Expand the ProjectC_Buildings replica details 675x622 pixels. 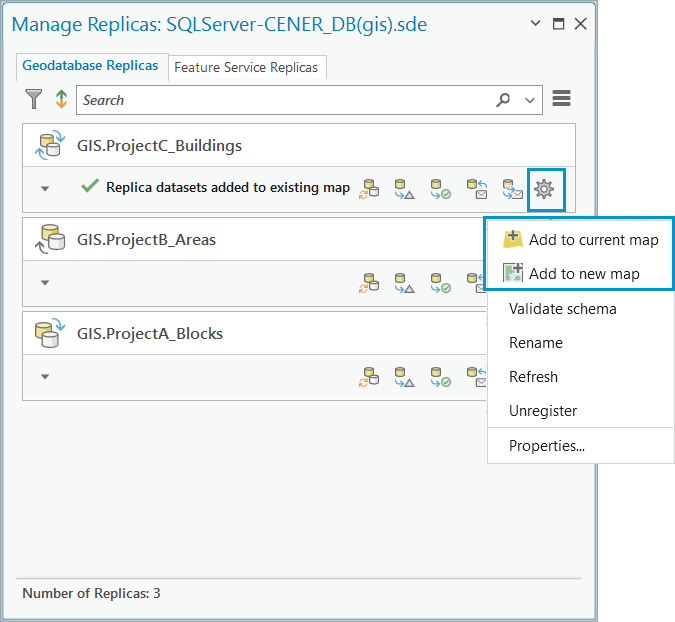tap(45, 188)
